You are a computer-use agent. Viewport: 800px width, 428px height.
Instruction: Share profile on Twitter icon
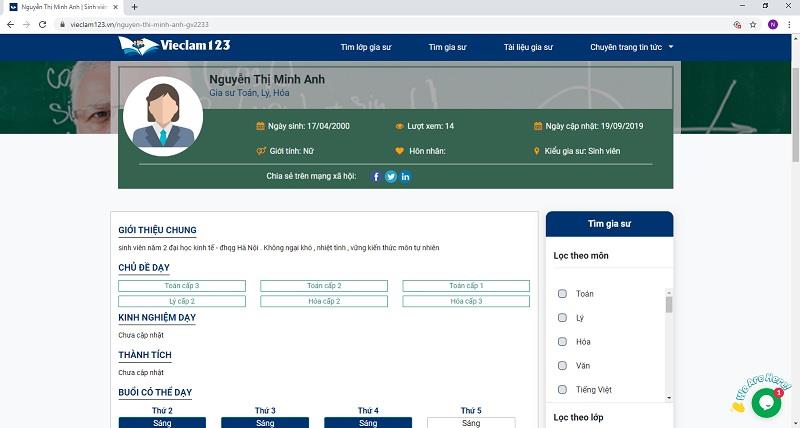point(391,177)
